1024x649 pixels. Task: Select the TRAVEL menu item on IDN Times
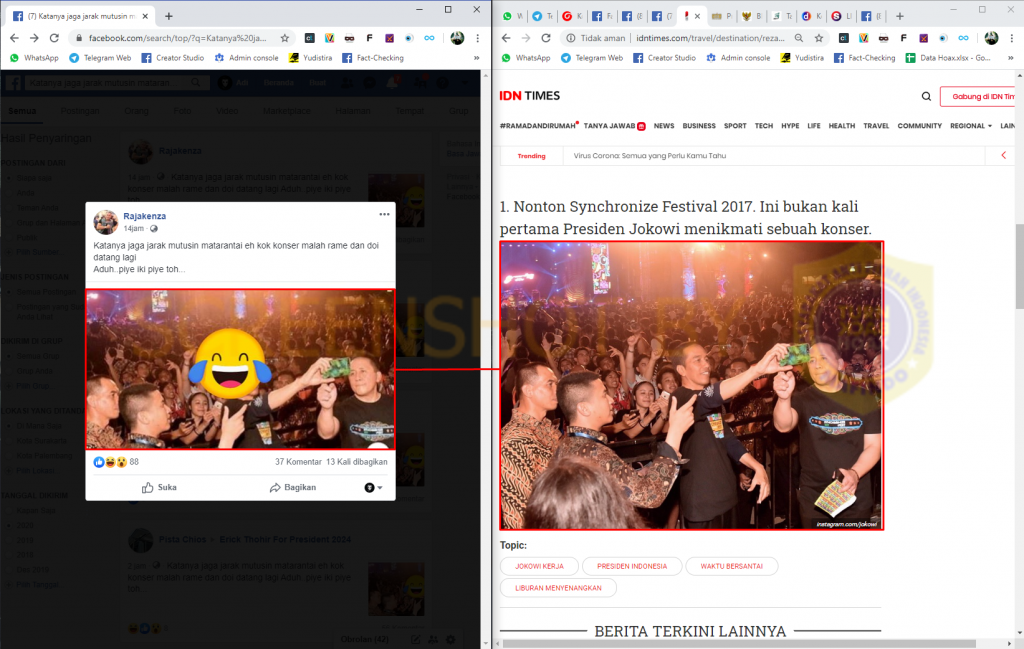876,126
